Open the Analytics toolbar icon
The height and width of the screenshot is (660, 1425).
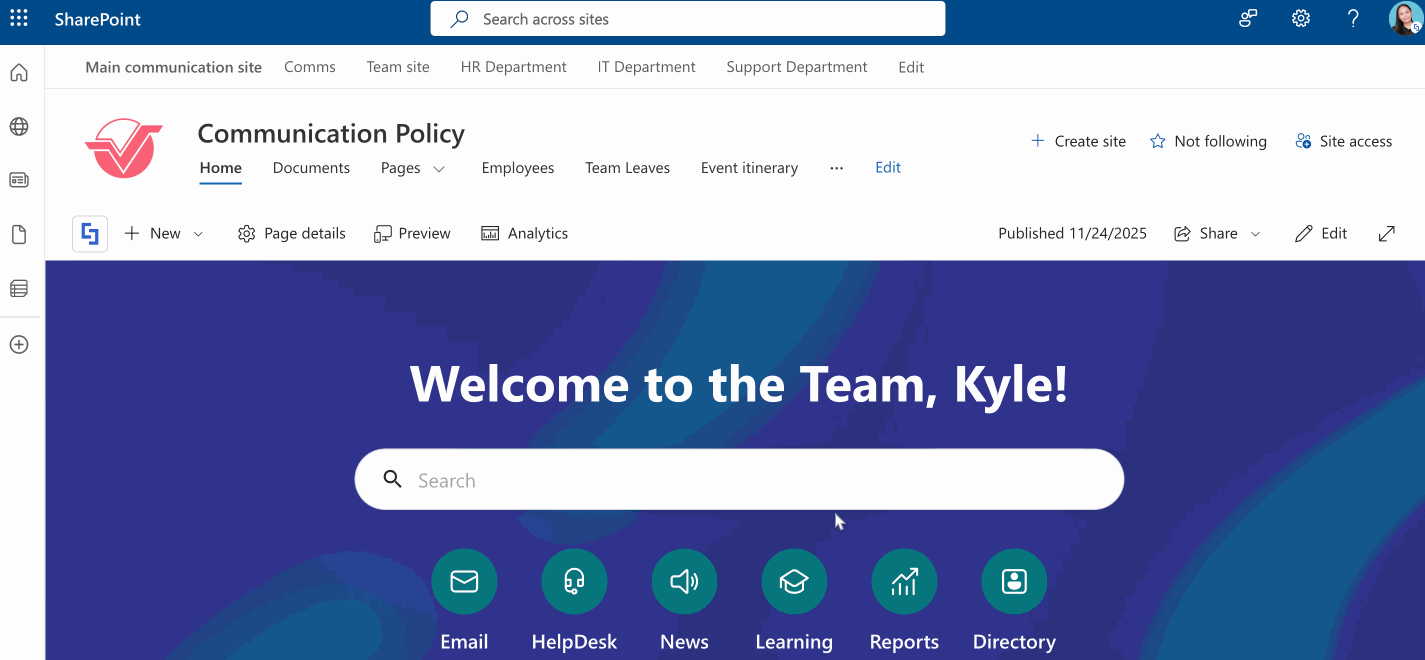[x=524, y=233]
